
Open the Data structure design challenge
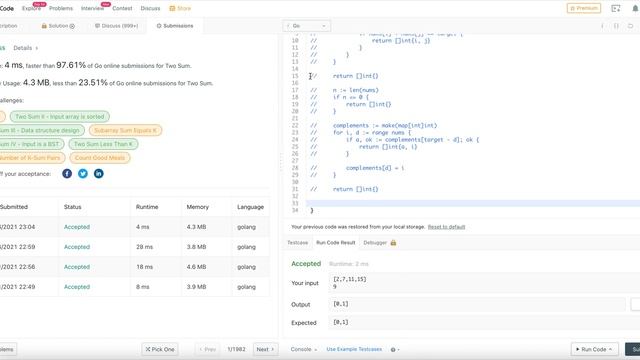click(41, 130)
